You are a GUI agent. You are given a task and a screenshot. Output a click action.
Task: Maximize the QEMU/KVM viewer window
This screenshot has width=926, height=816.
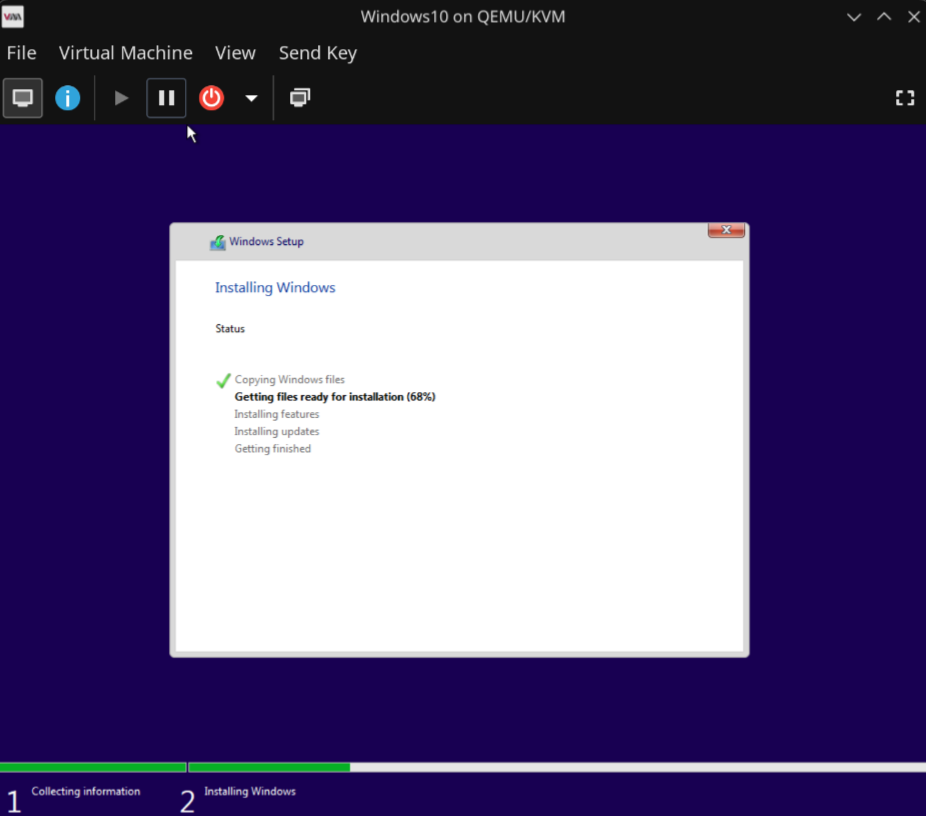(884, 17)
